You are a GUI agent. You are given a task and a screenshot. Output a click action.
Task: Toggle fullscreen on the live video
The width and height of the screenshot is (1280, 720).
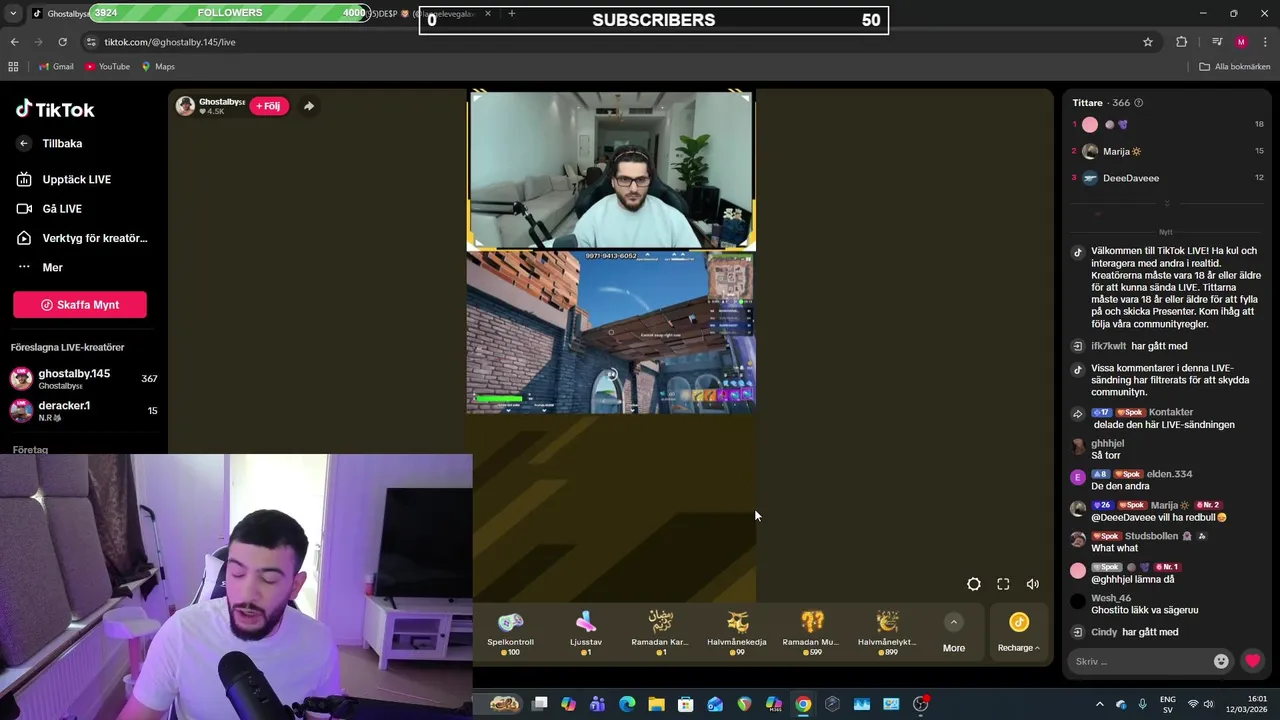[1003, 584]
